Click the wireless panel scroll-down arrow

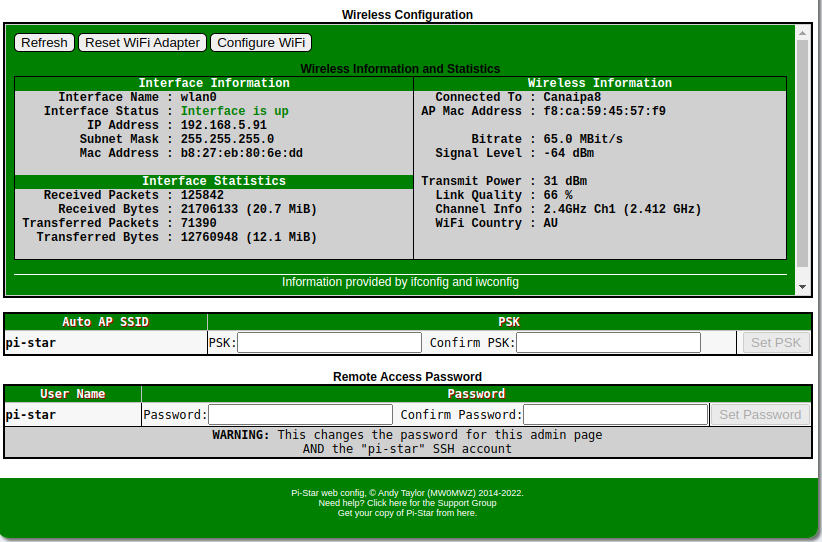[802, 287]
